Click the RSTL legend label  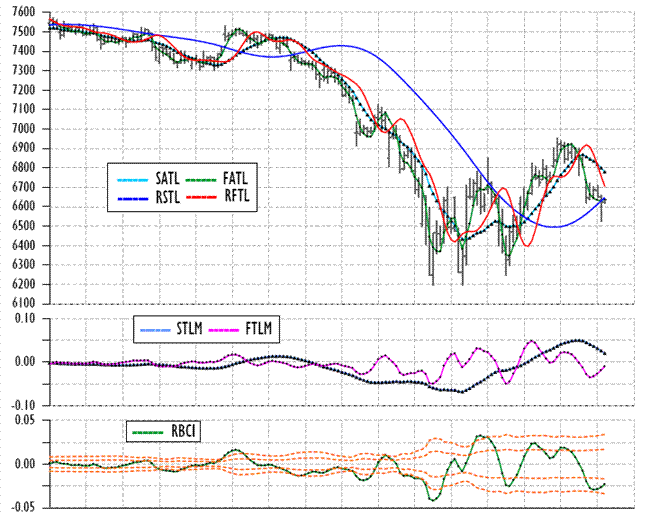point(168,197)
